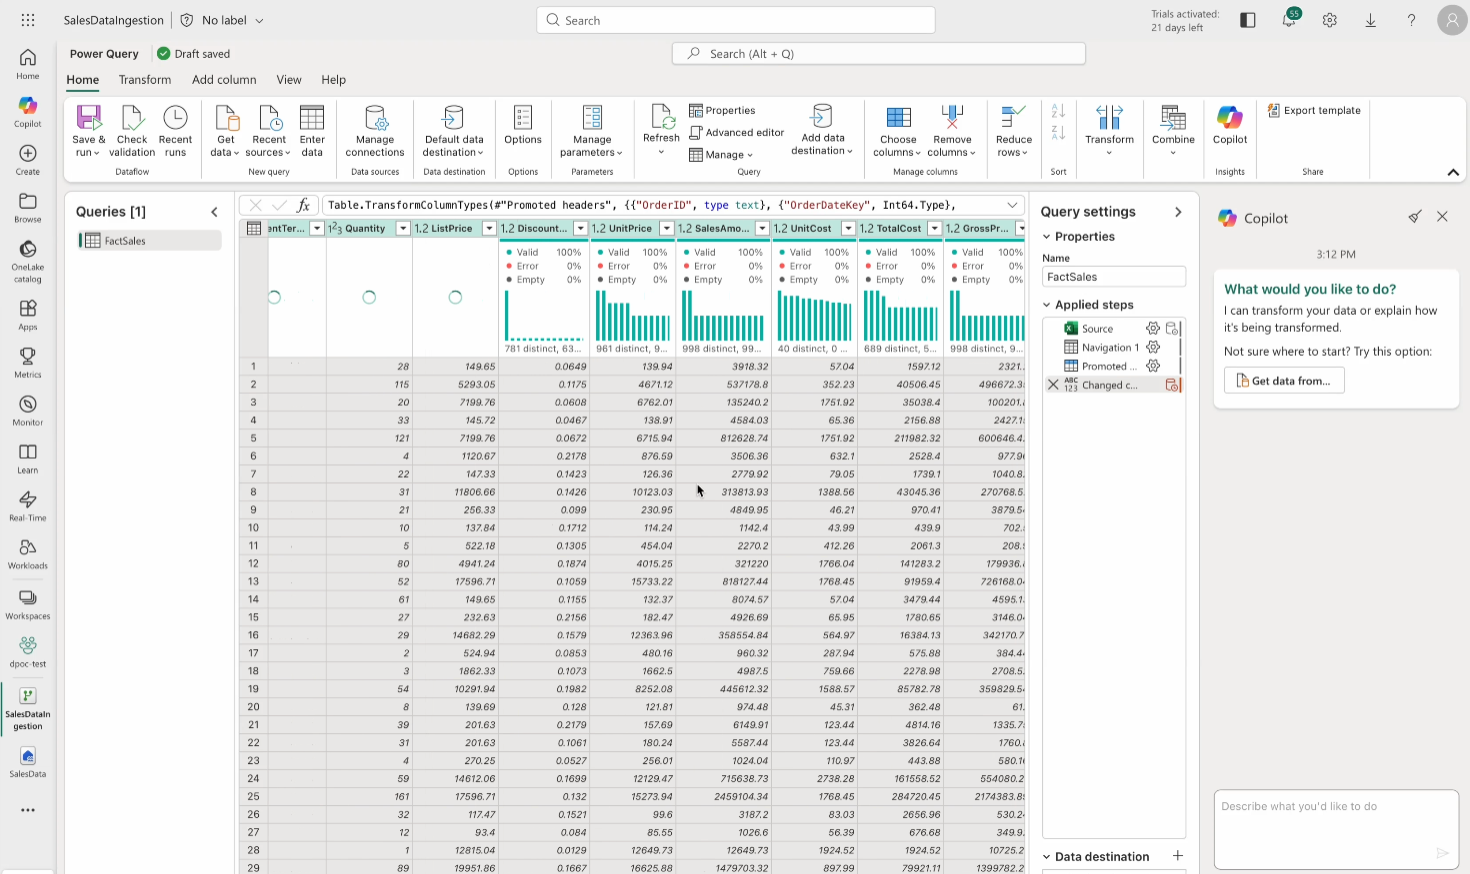Pin the Copilot pane
This screenshot has width=1470, height=874.
(1415, 216)
